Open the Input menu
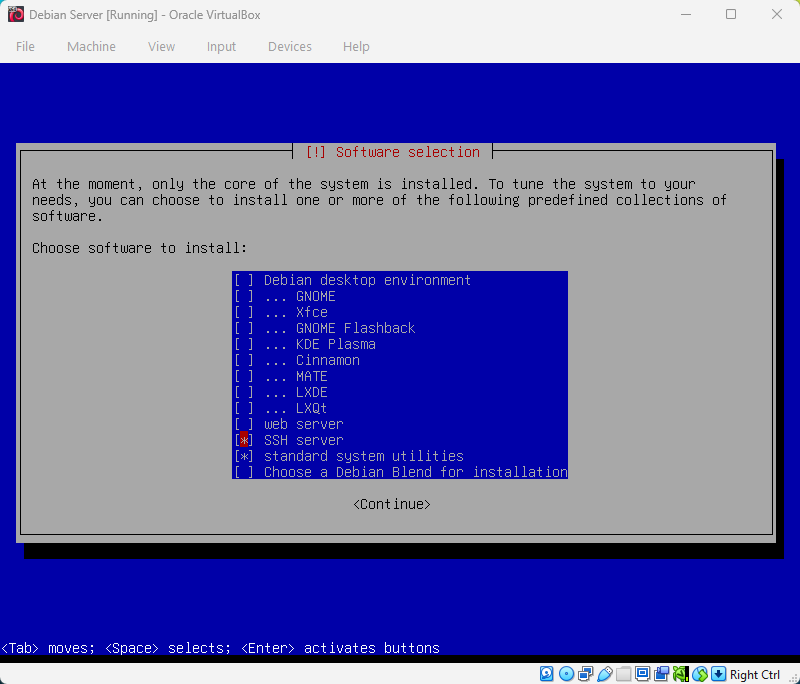800x684 pixels. click(221, 46)
